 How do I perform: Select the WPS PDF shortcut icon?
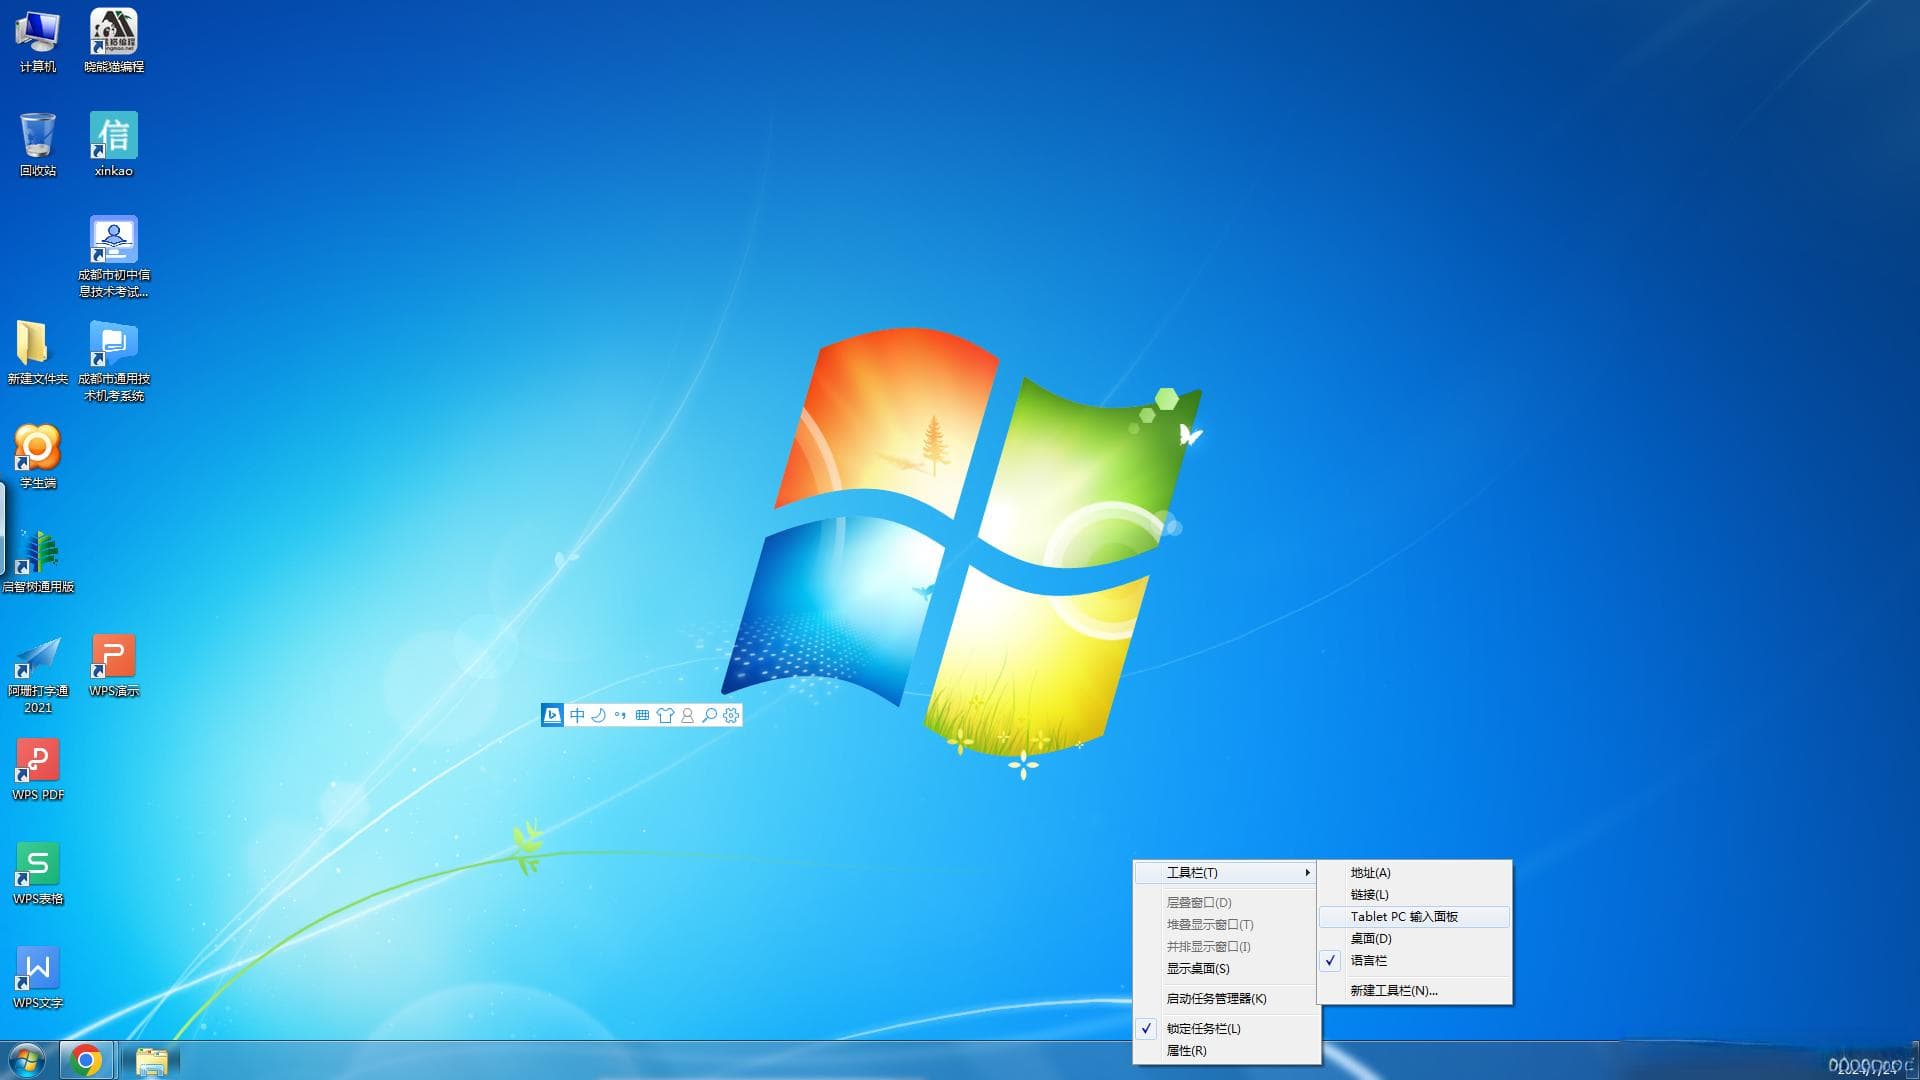(38, 769)
